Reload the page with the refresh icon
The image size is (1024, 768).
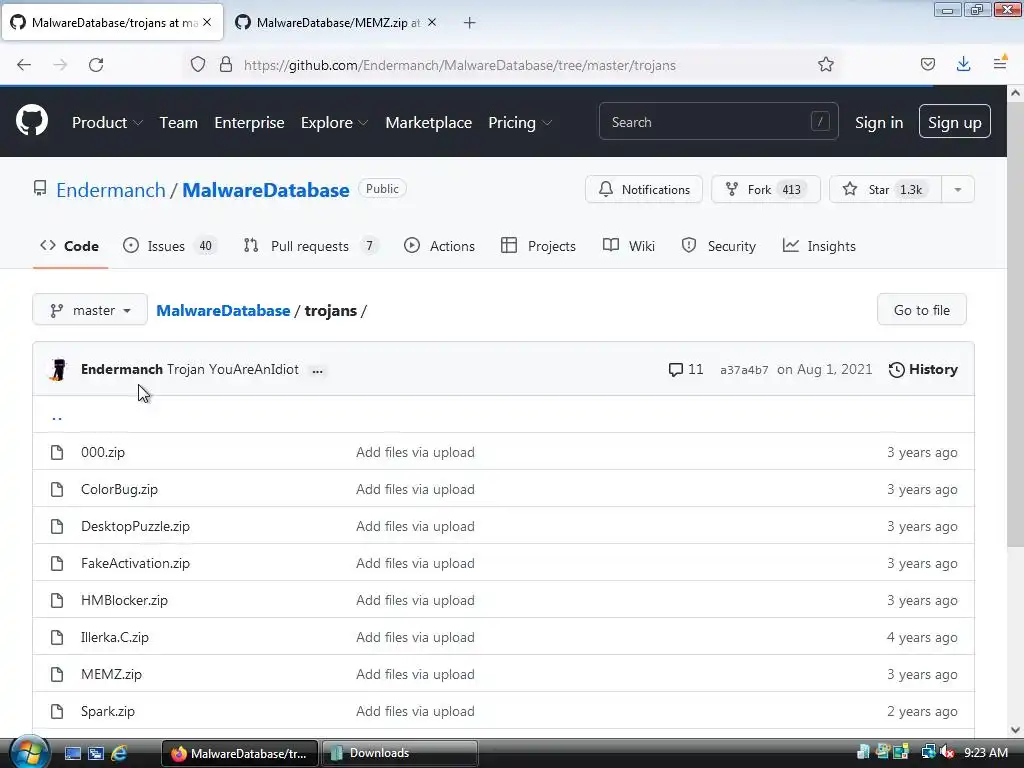coord(96,65)
